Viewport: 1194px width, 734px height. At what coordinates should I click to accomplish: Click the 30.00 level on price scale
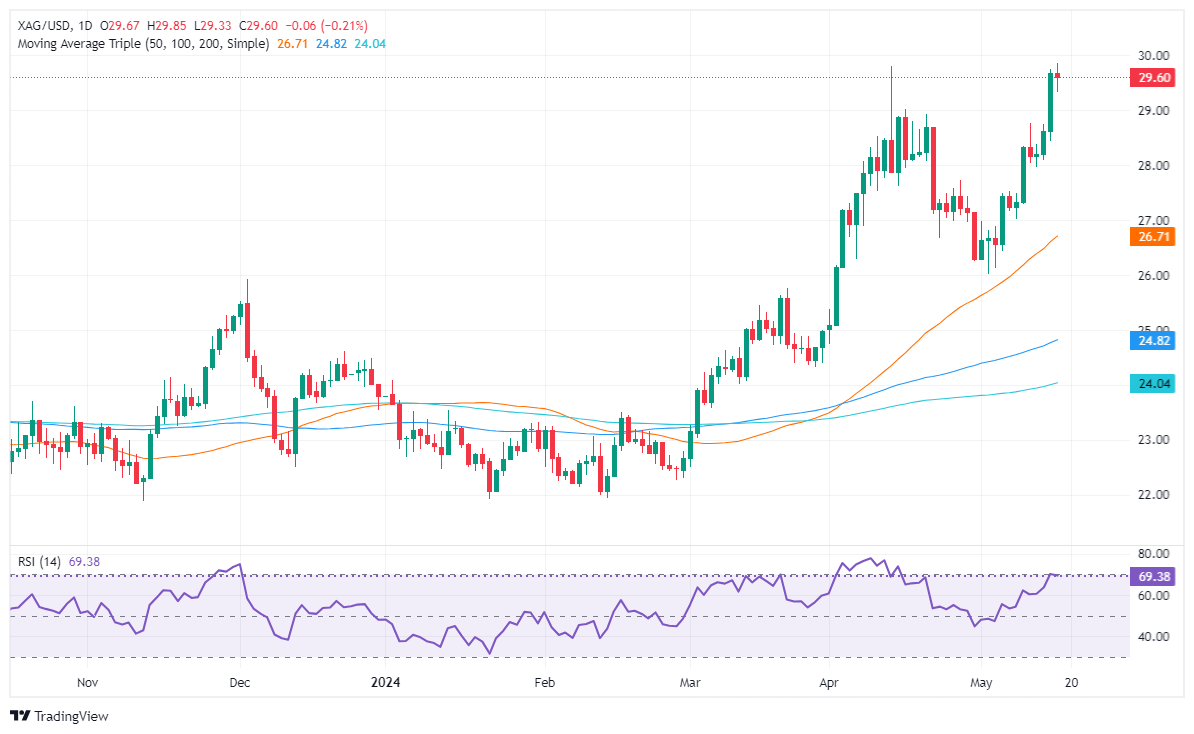click(x=1155, y=56)
